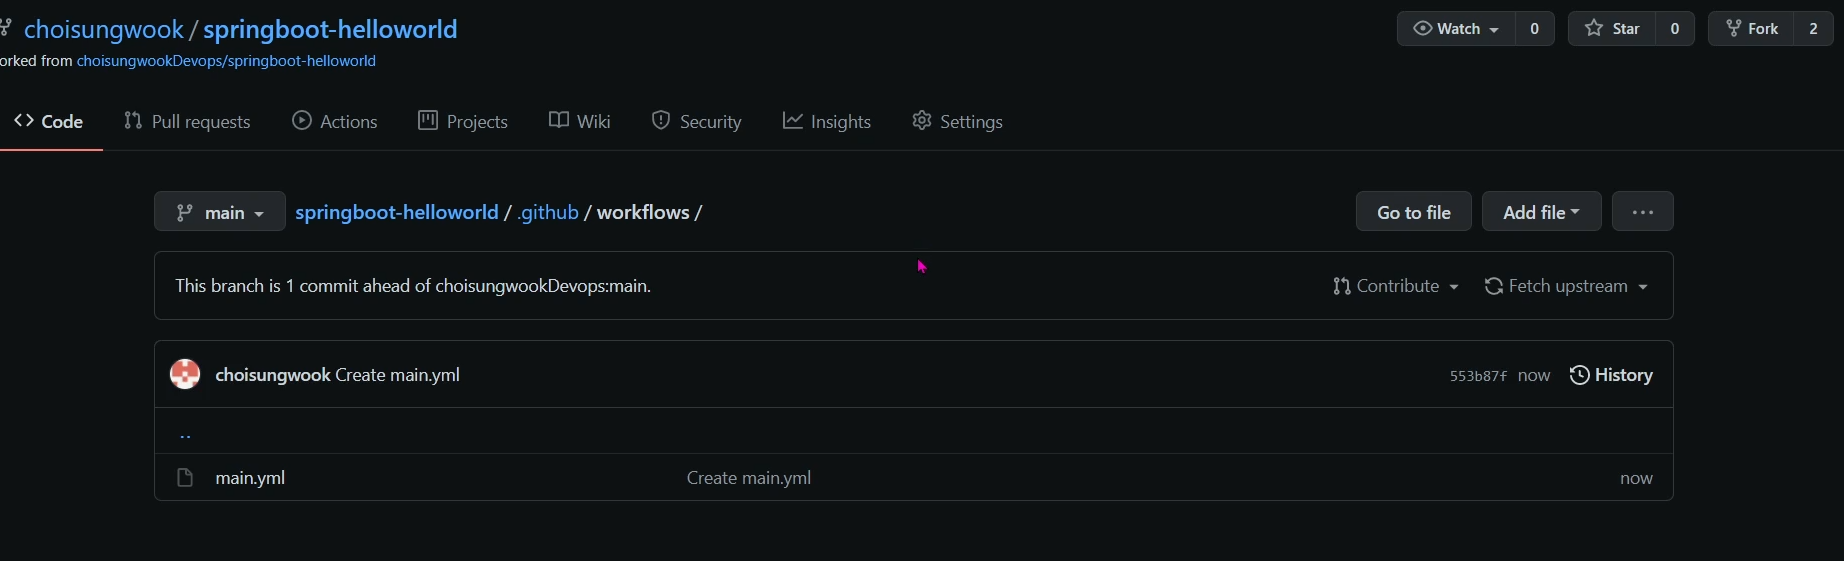Image resolution: width=1844 pixels, height=561 pixels.
Task: Click the Security shield icon
Action: 661,121
